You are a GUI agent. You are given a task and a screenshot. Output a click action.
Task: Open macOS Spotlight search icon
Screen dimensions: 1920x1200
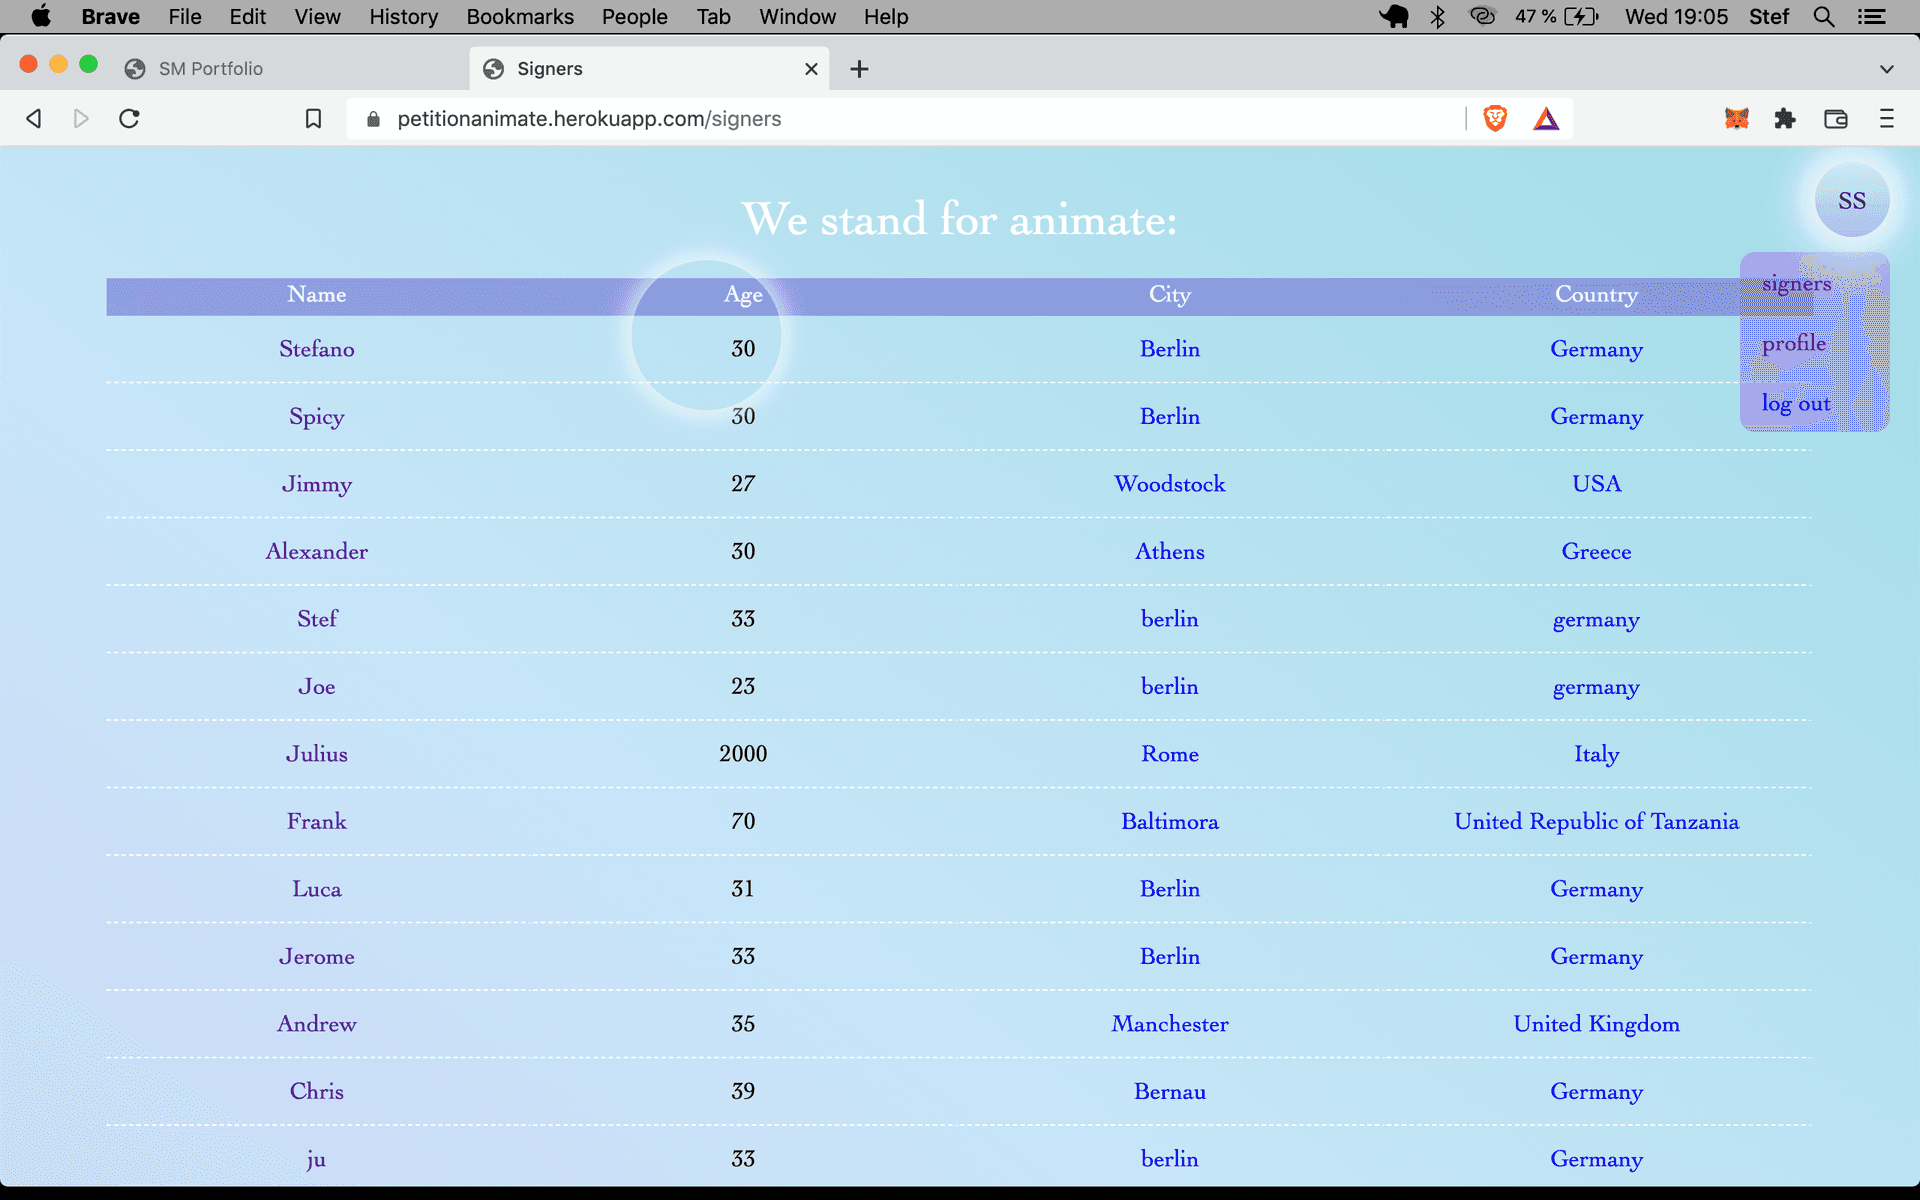(x=1823, y=17)
